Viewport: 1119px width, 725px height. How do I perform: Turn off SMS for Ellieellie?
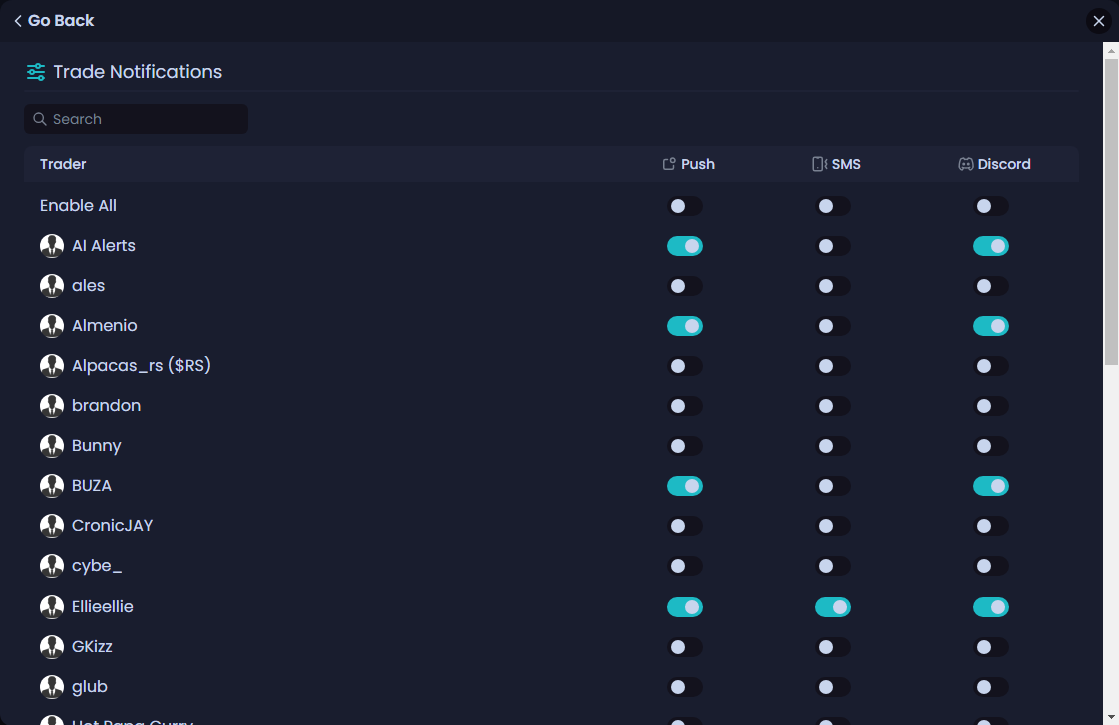(x=833, y=607)
